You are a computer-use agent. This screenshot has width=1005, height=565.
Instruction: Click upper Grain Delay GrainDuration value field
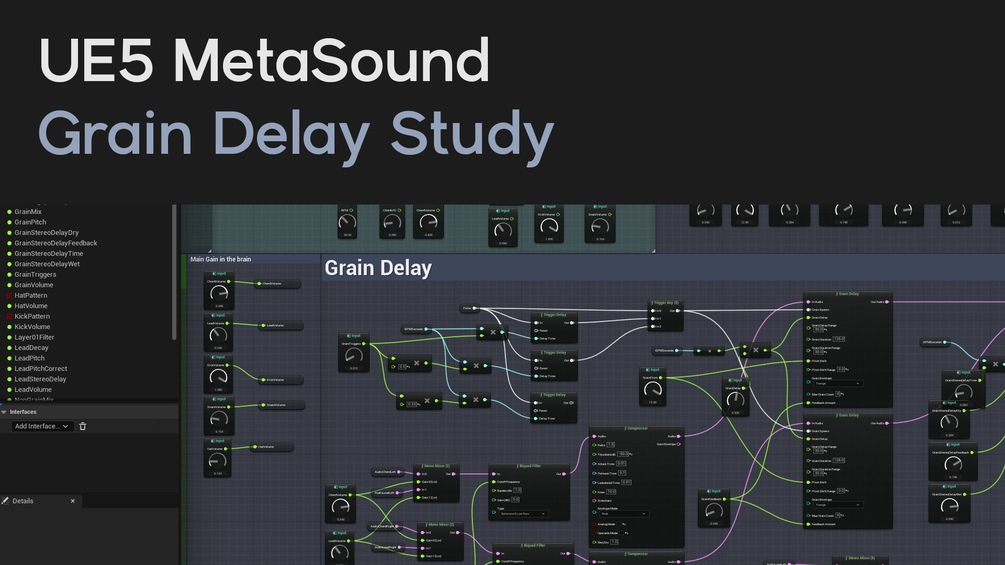838,339
